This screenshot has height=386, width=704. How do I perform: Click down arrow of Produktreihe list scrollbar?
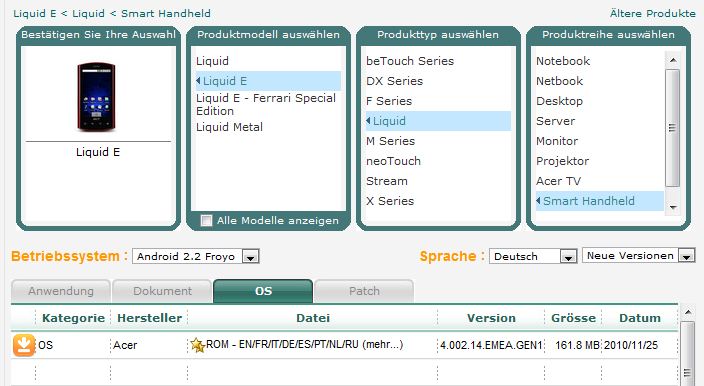(x=673, y=207)
